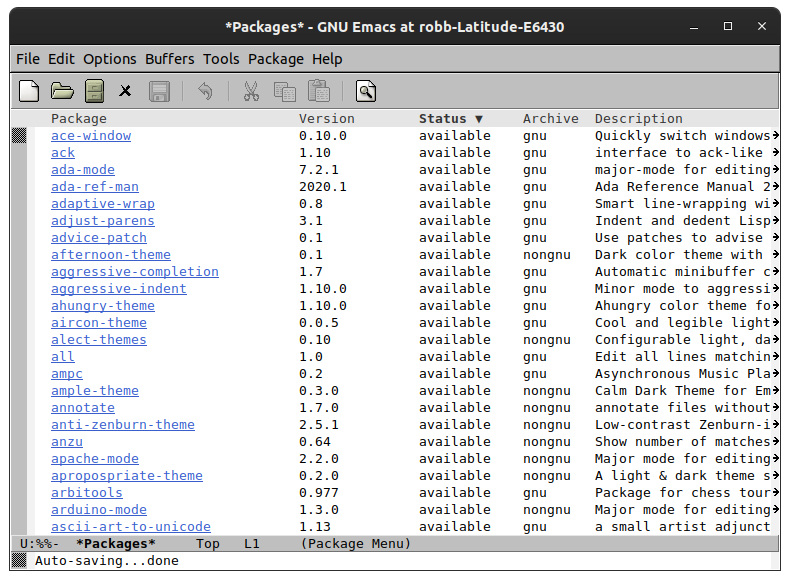
Task: Close buffer with the X toolbar icon
Action: pyautogui.click(x=125, y=91)
